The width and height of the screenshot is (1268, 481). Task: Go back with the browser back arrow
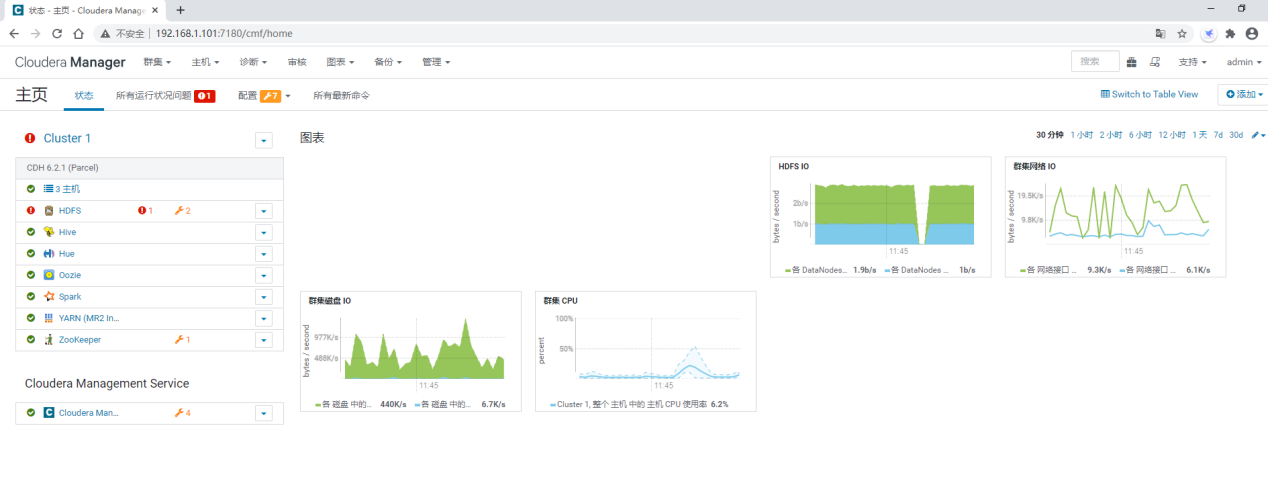[13, 33]
